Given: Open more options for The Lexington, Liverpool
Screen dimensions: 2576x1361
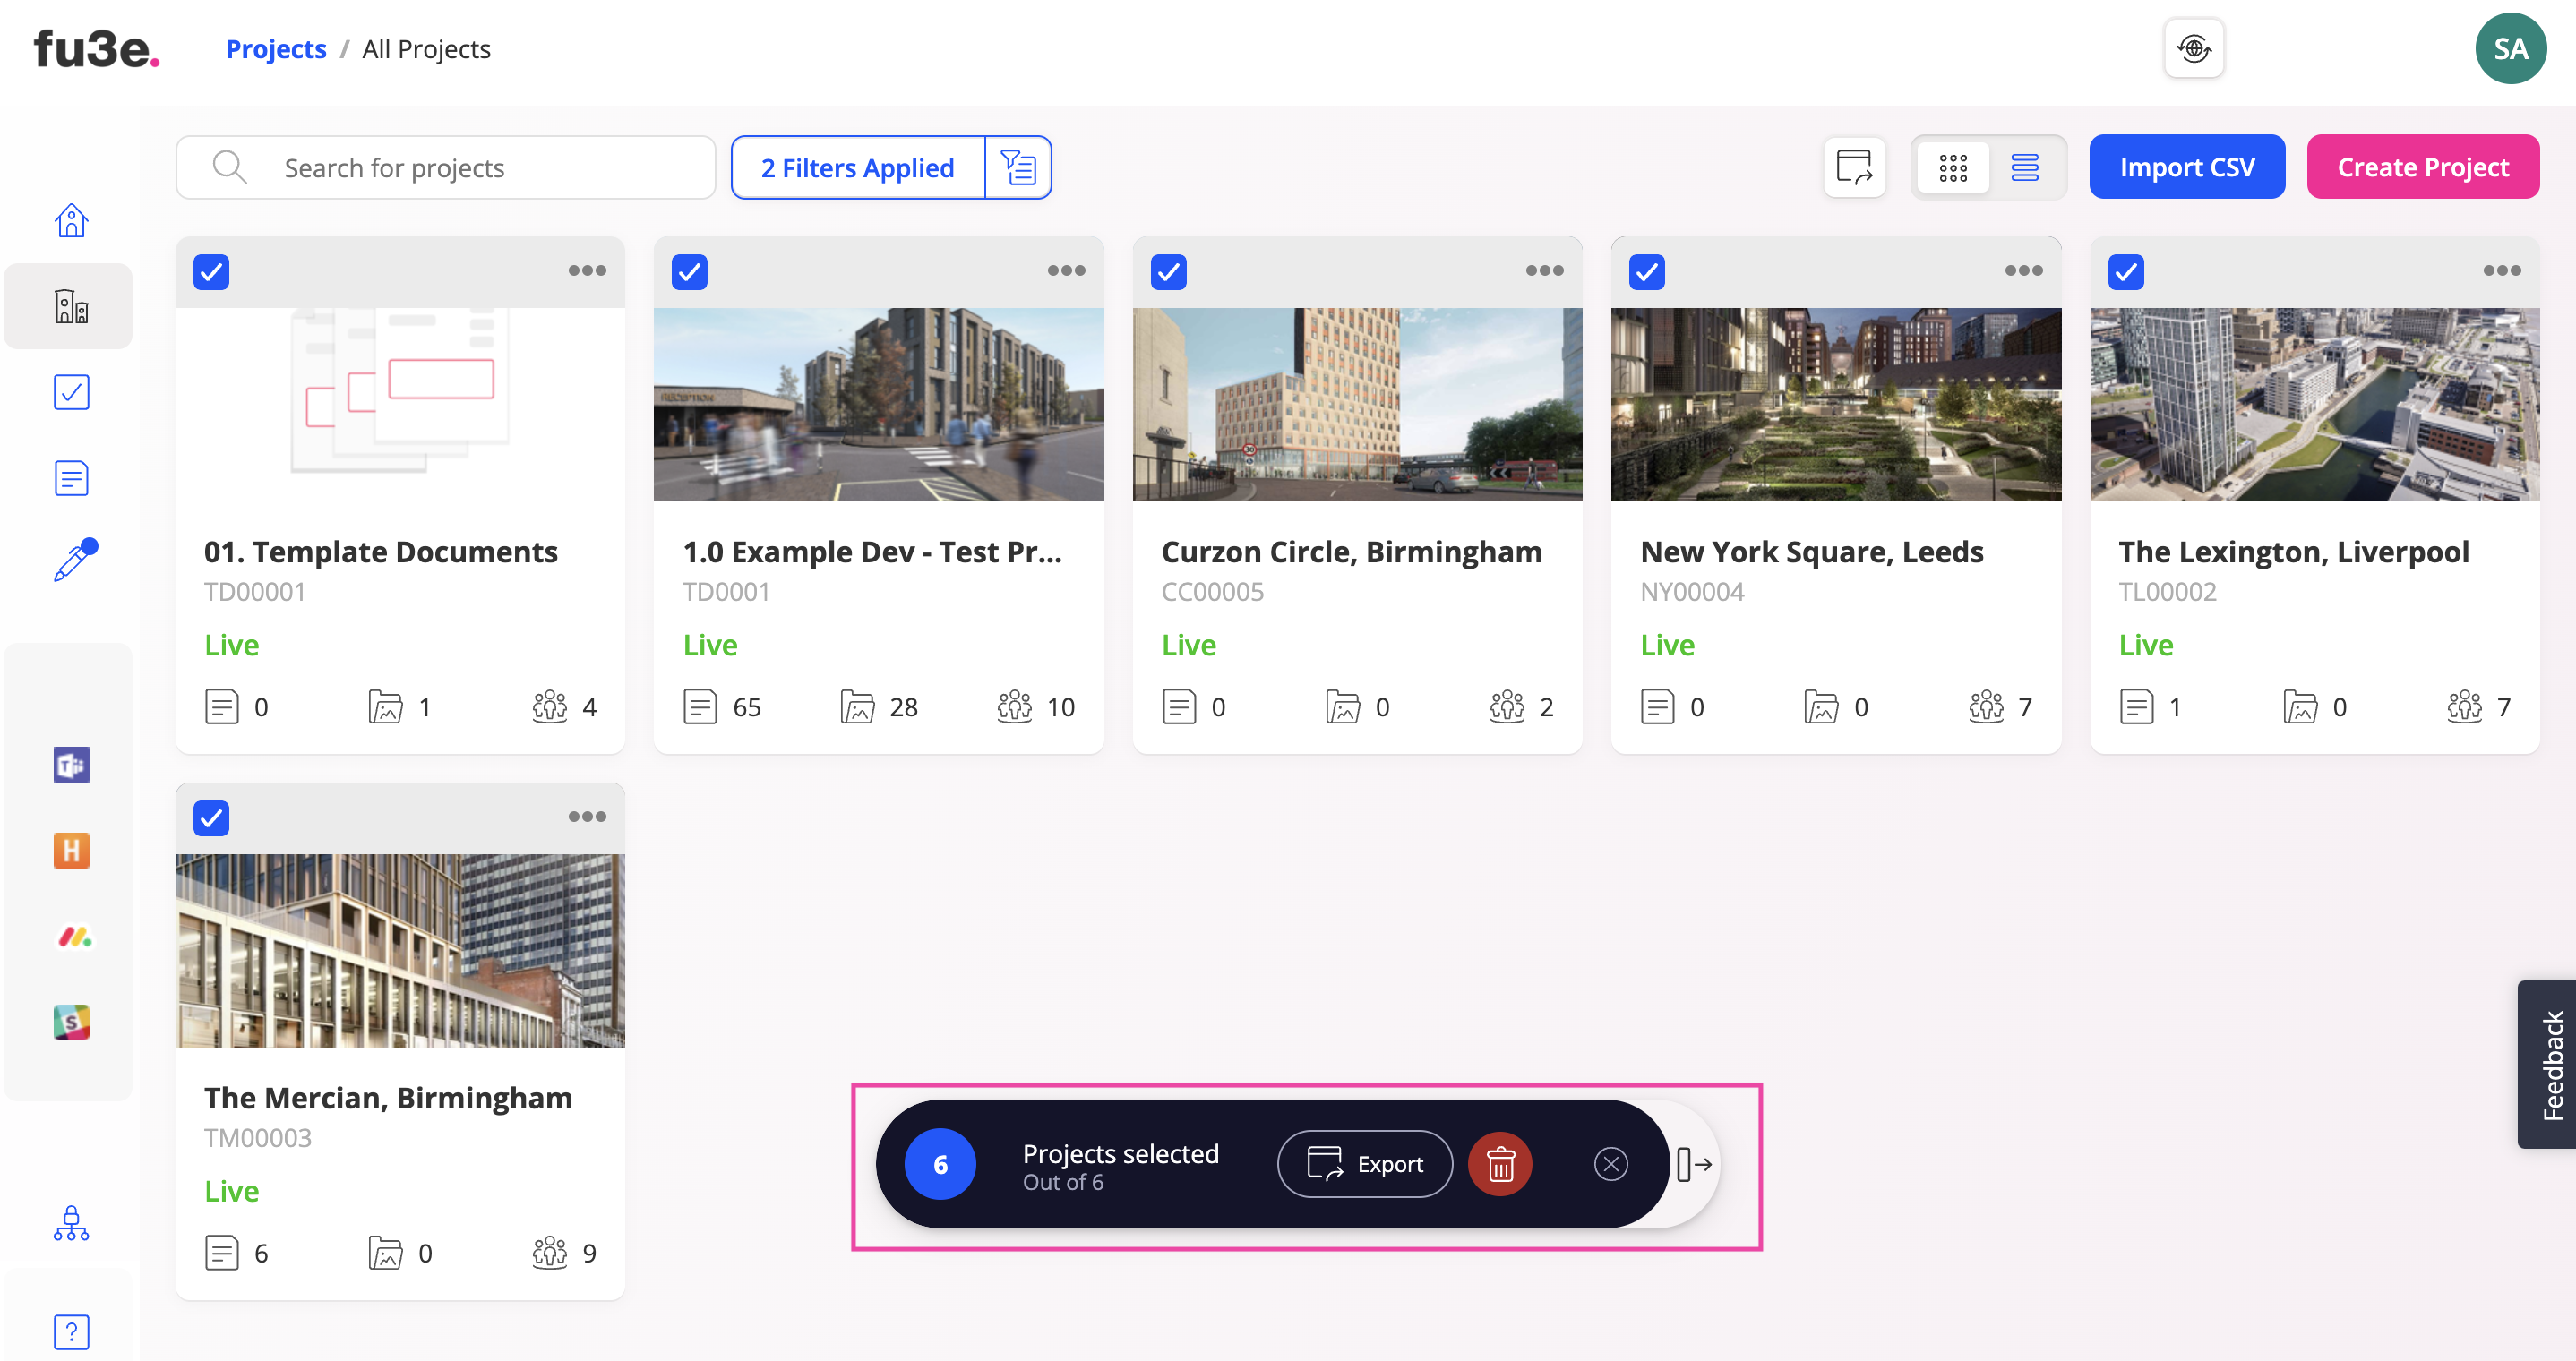Looking at the screenshot, I should [x=2502, y=271].
